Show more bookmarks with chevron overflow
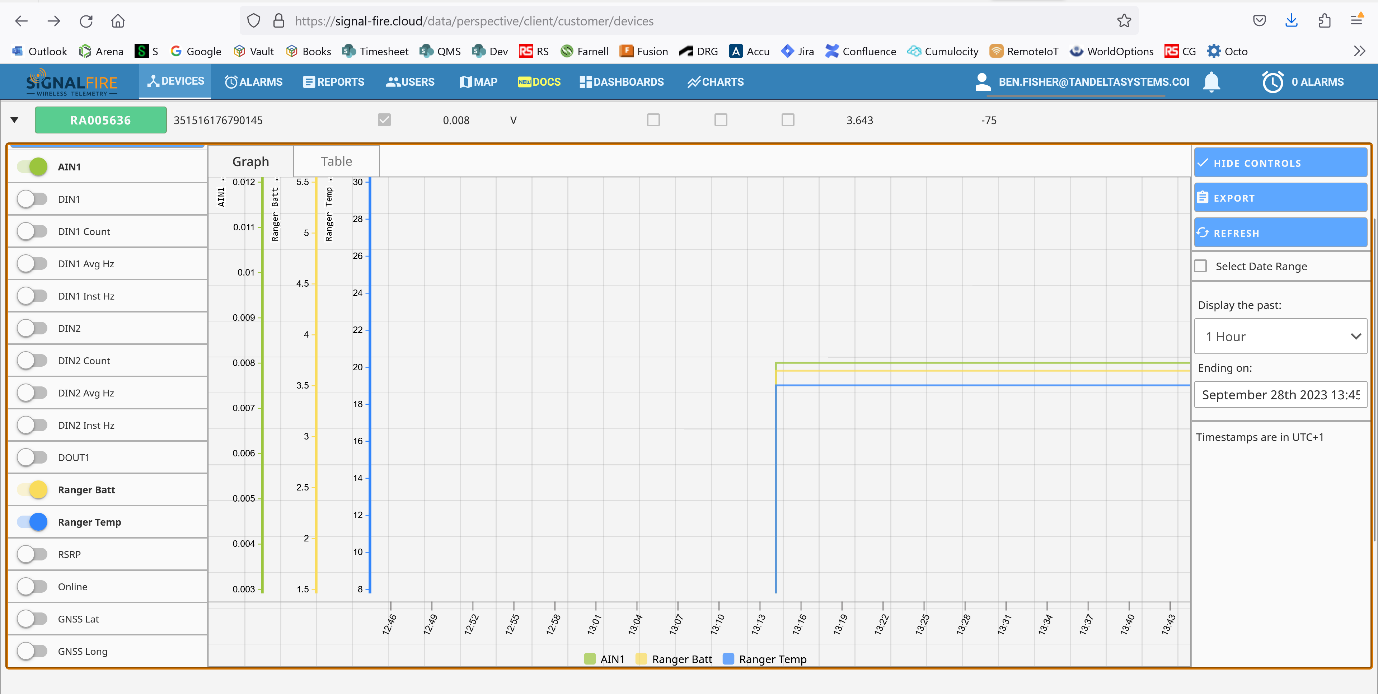The width and height of the screenshot is (1378, 694). pos(1359,51)
